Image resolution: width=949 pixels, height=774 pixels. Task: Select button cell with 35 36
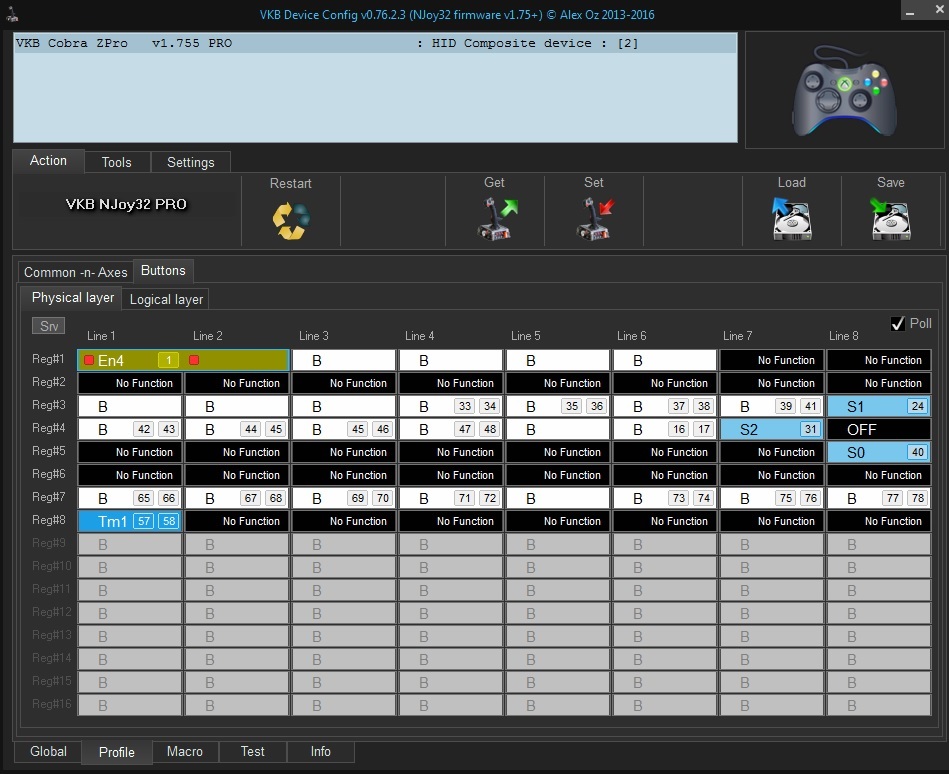[557, 406]
